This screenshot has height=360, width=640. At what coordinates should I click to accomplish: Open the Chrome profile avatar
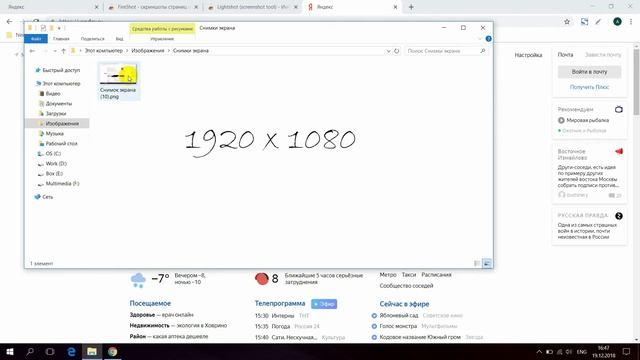point(617,22)
